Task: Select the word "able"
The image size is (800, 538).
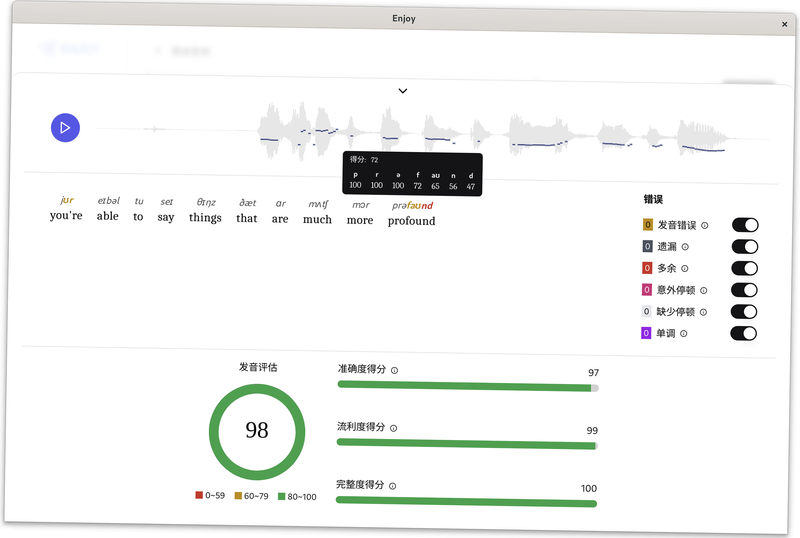Action: 108,216
